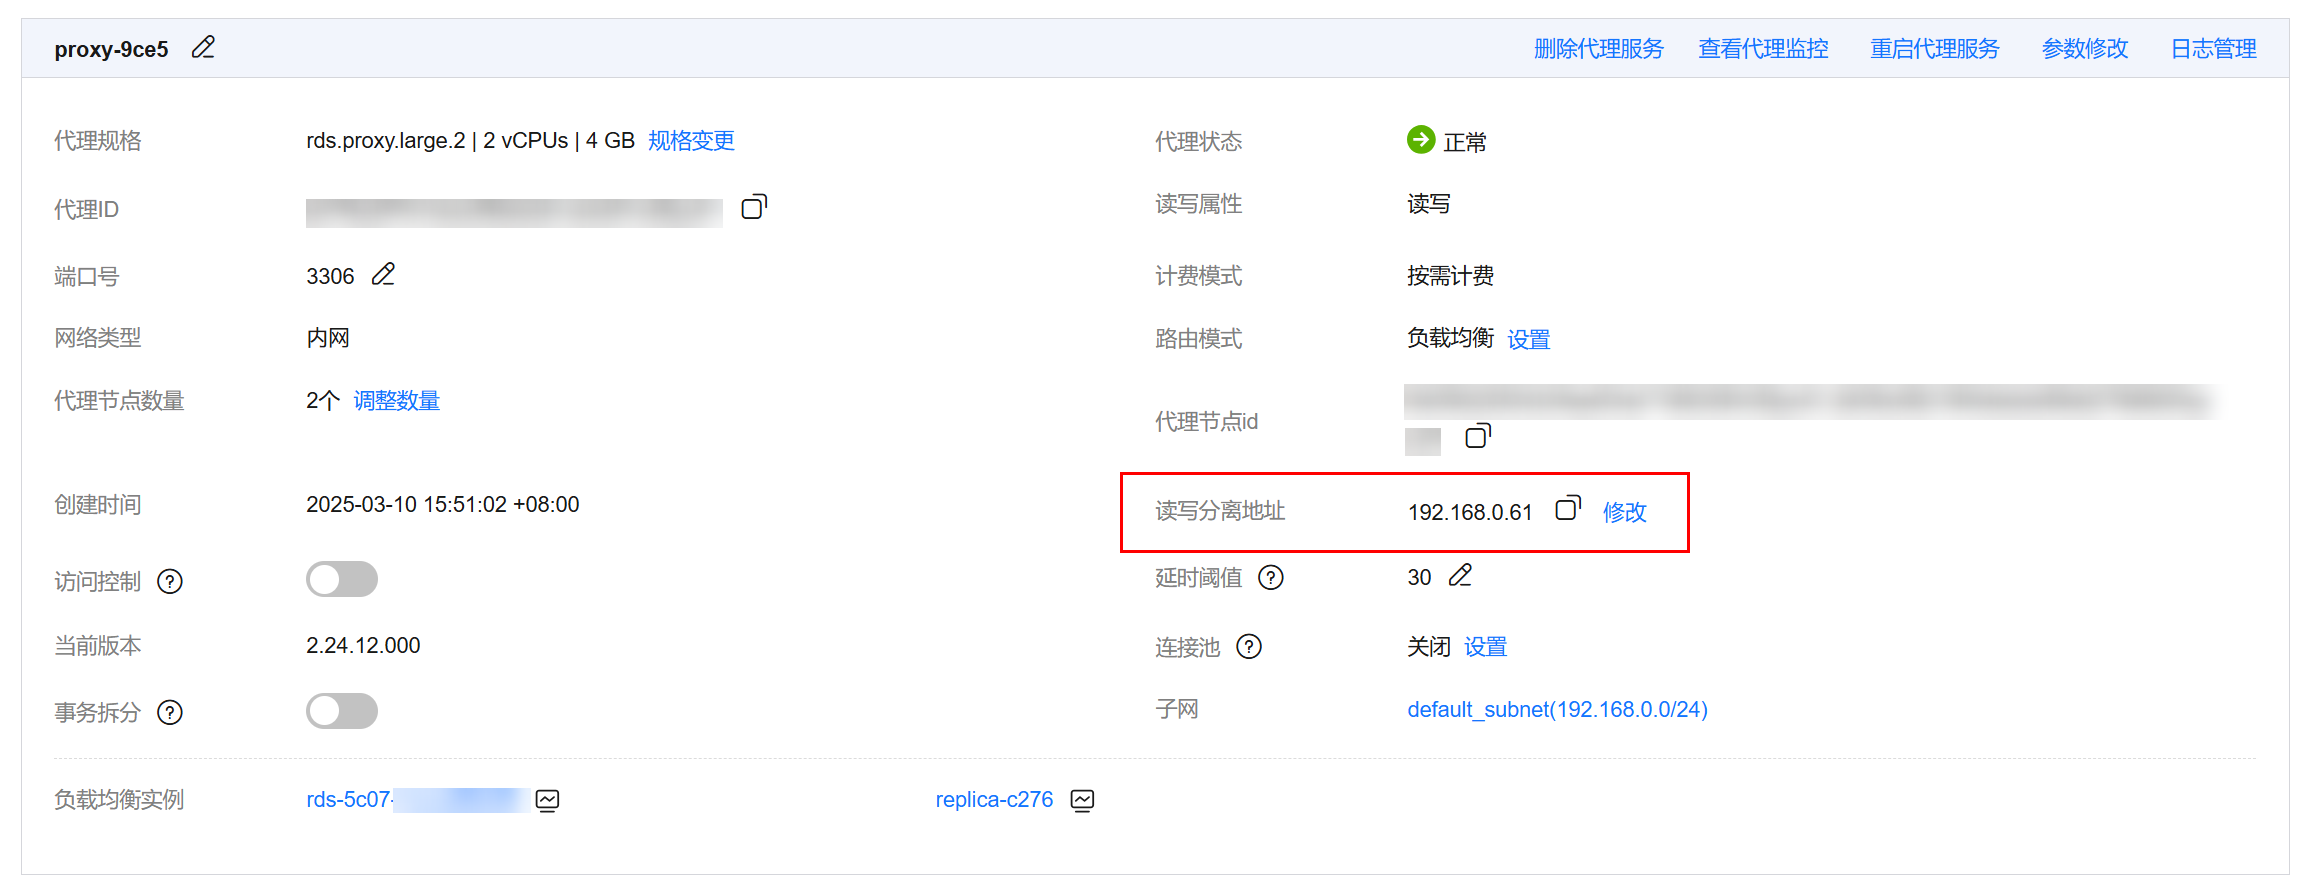
Task: Show help for 访问控制
Action: 171,582
